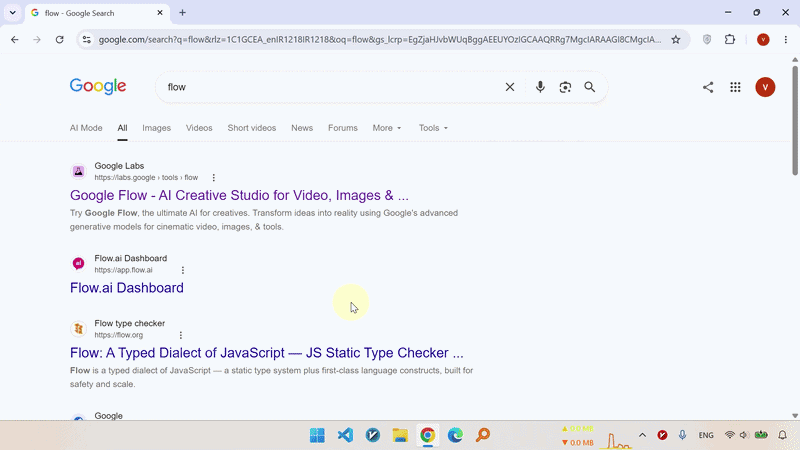Open Microsoft Edge from taskbar
Image resolution: width=800 pixels, height=450 pixels.
click(455, 435)
